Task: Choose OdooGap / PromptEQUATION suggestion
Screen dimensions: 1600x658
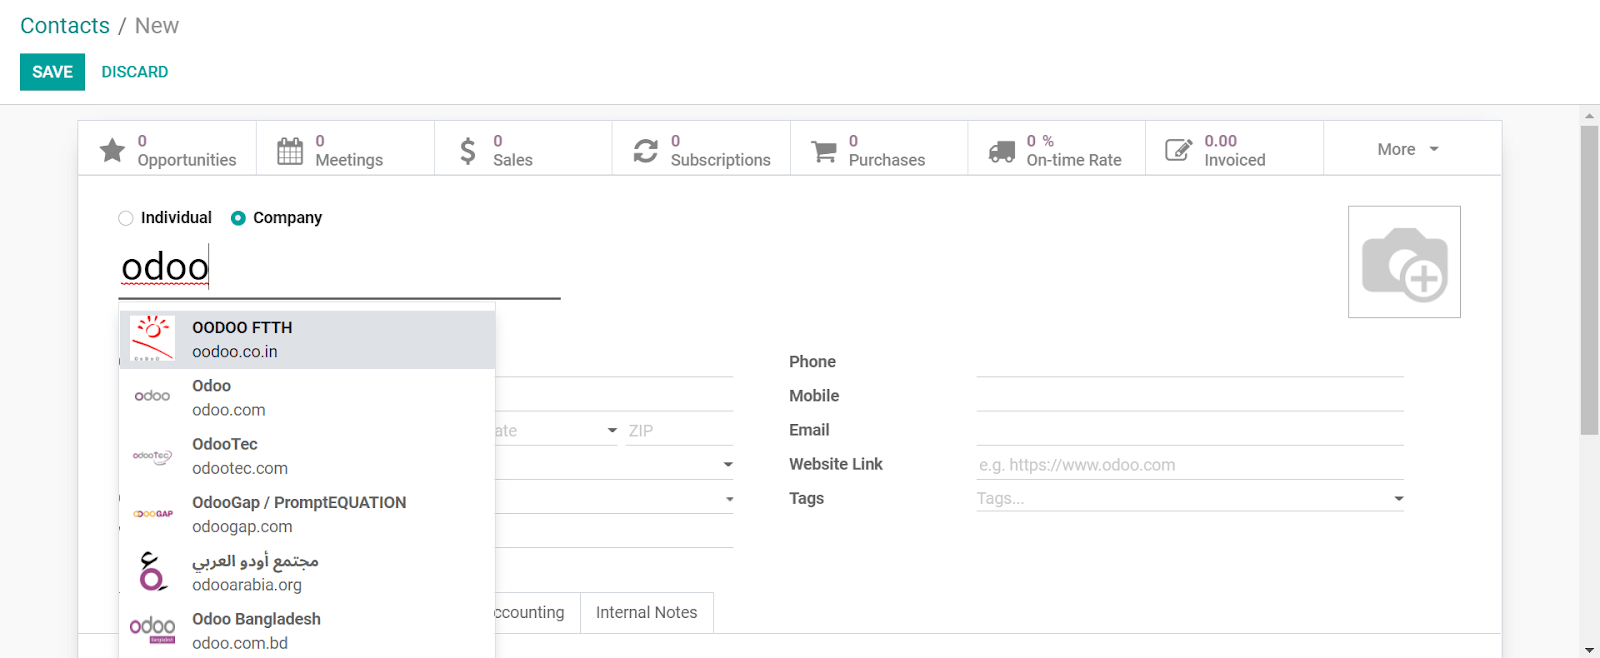Action: click(307, 514)
